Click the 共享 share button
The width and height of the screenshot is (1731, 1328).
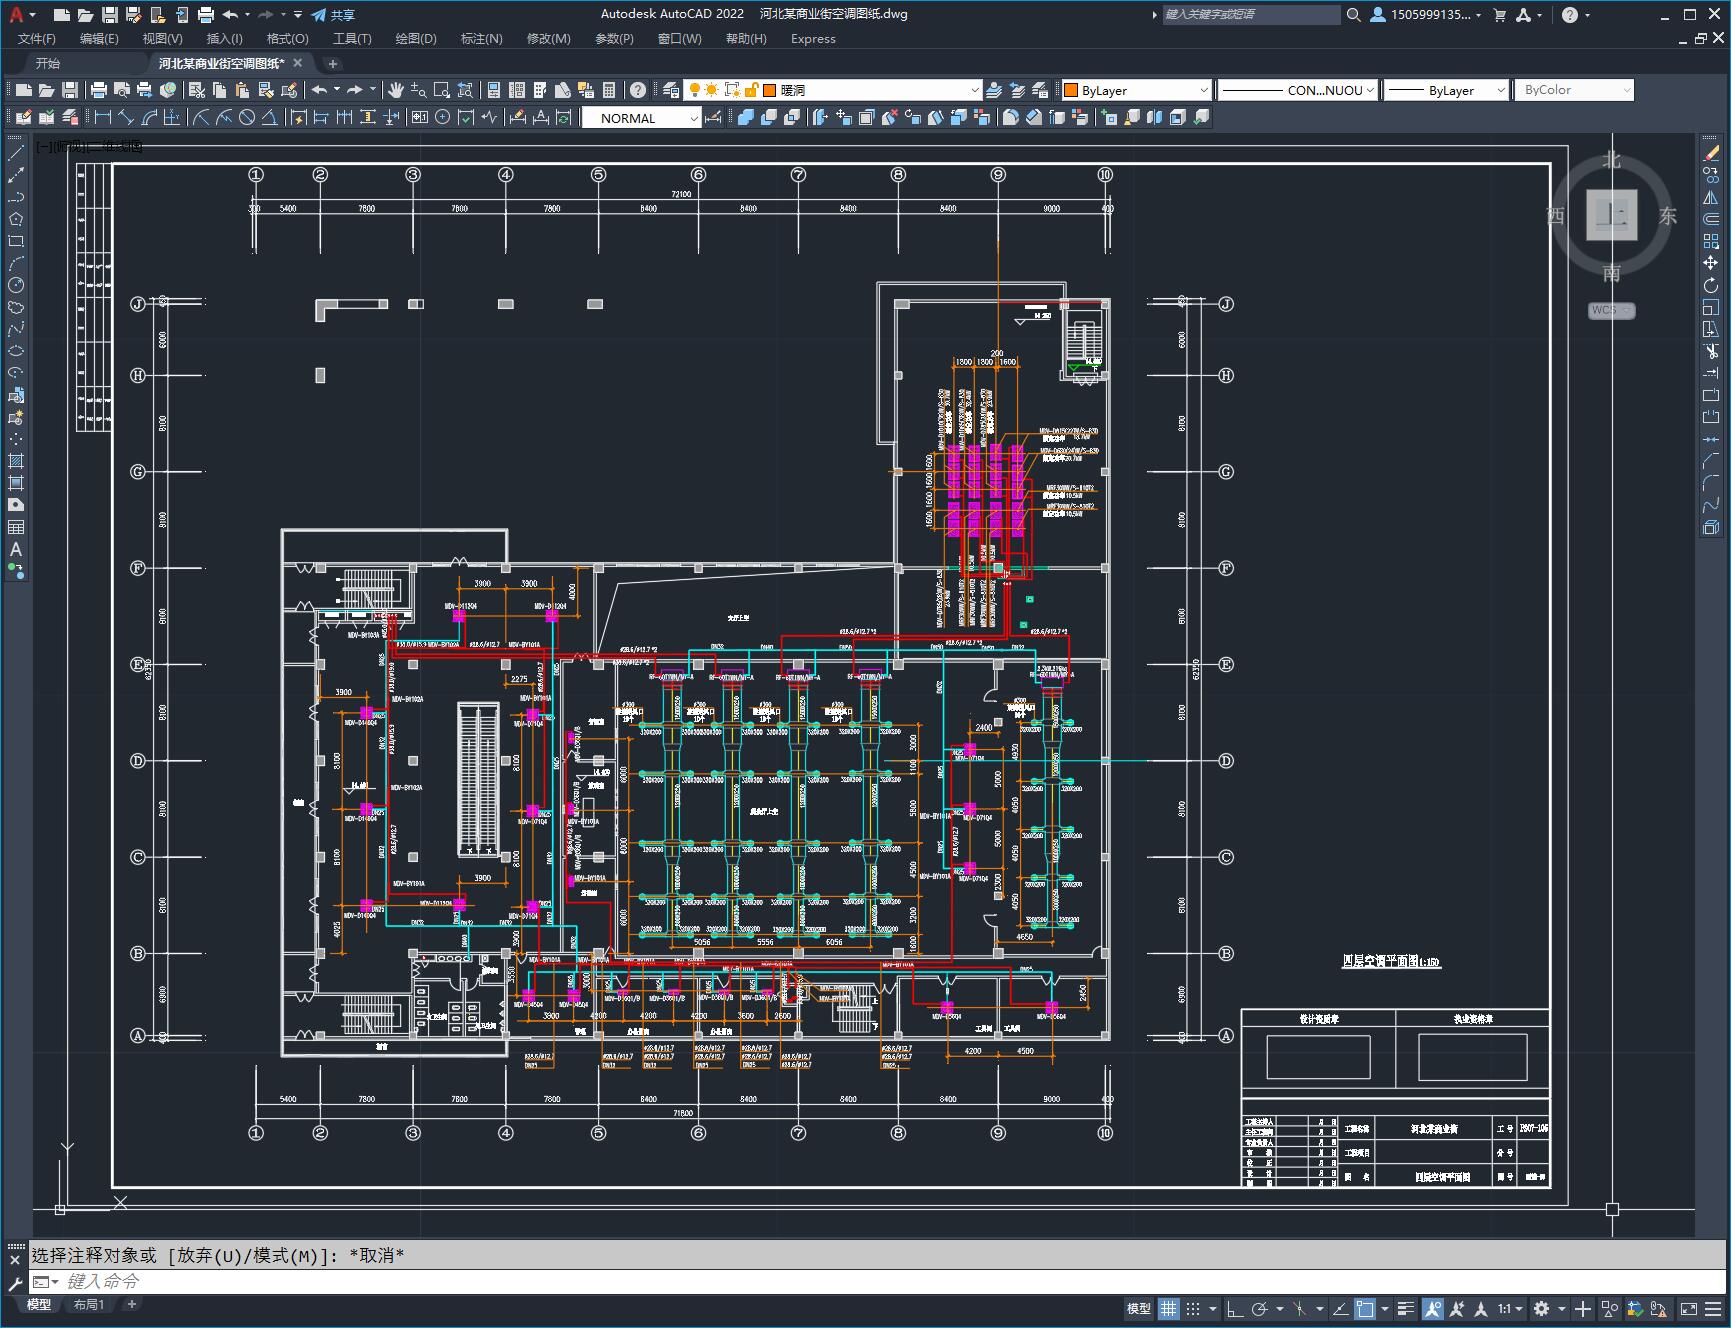pos(333,14)
